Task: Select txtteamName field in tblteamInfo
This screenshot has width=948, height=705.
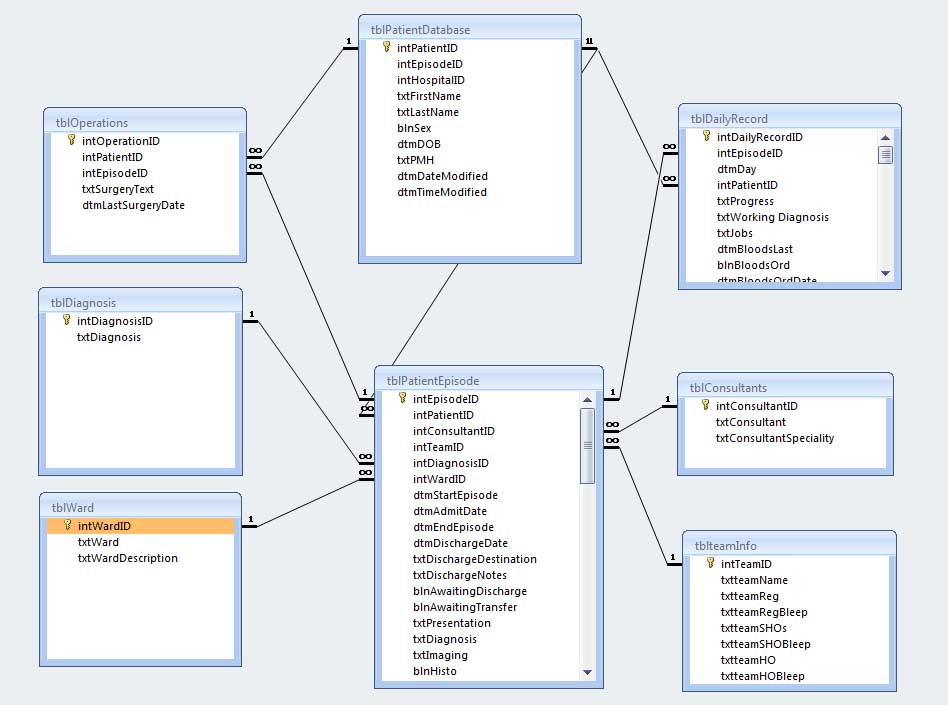Action: click(x=755, y=580)
